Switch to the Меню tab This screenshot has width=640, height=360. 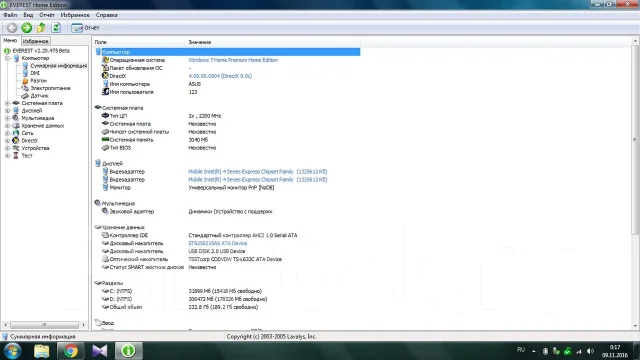pyautogui.click(x=10, y=40)
